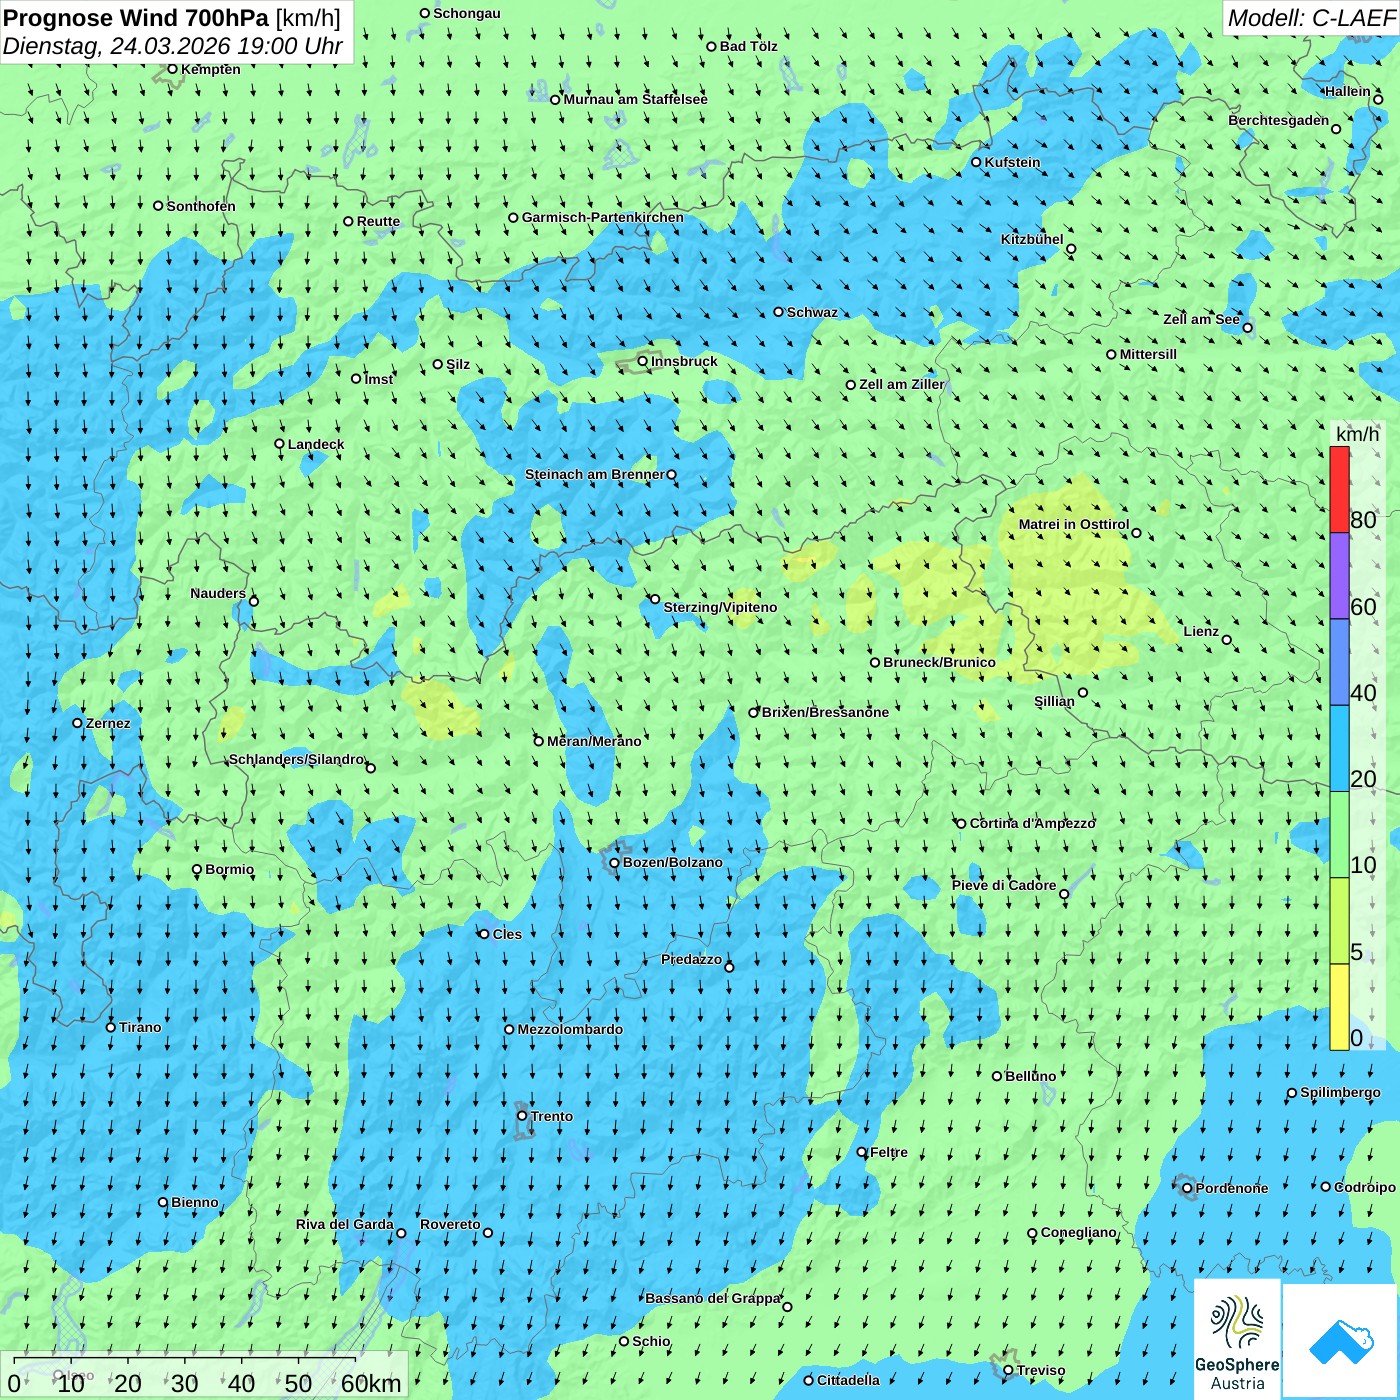Click the 'Cittadella' label
1400x1400 pixels.
pyautogui.click(x=848, y=1380)
